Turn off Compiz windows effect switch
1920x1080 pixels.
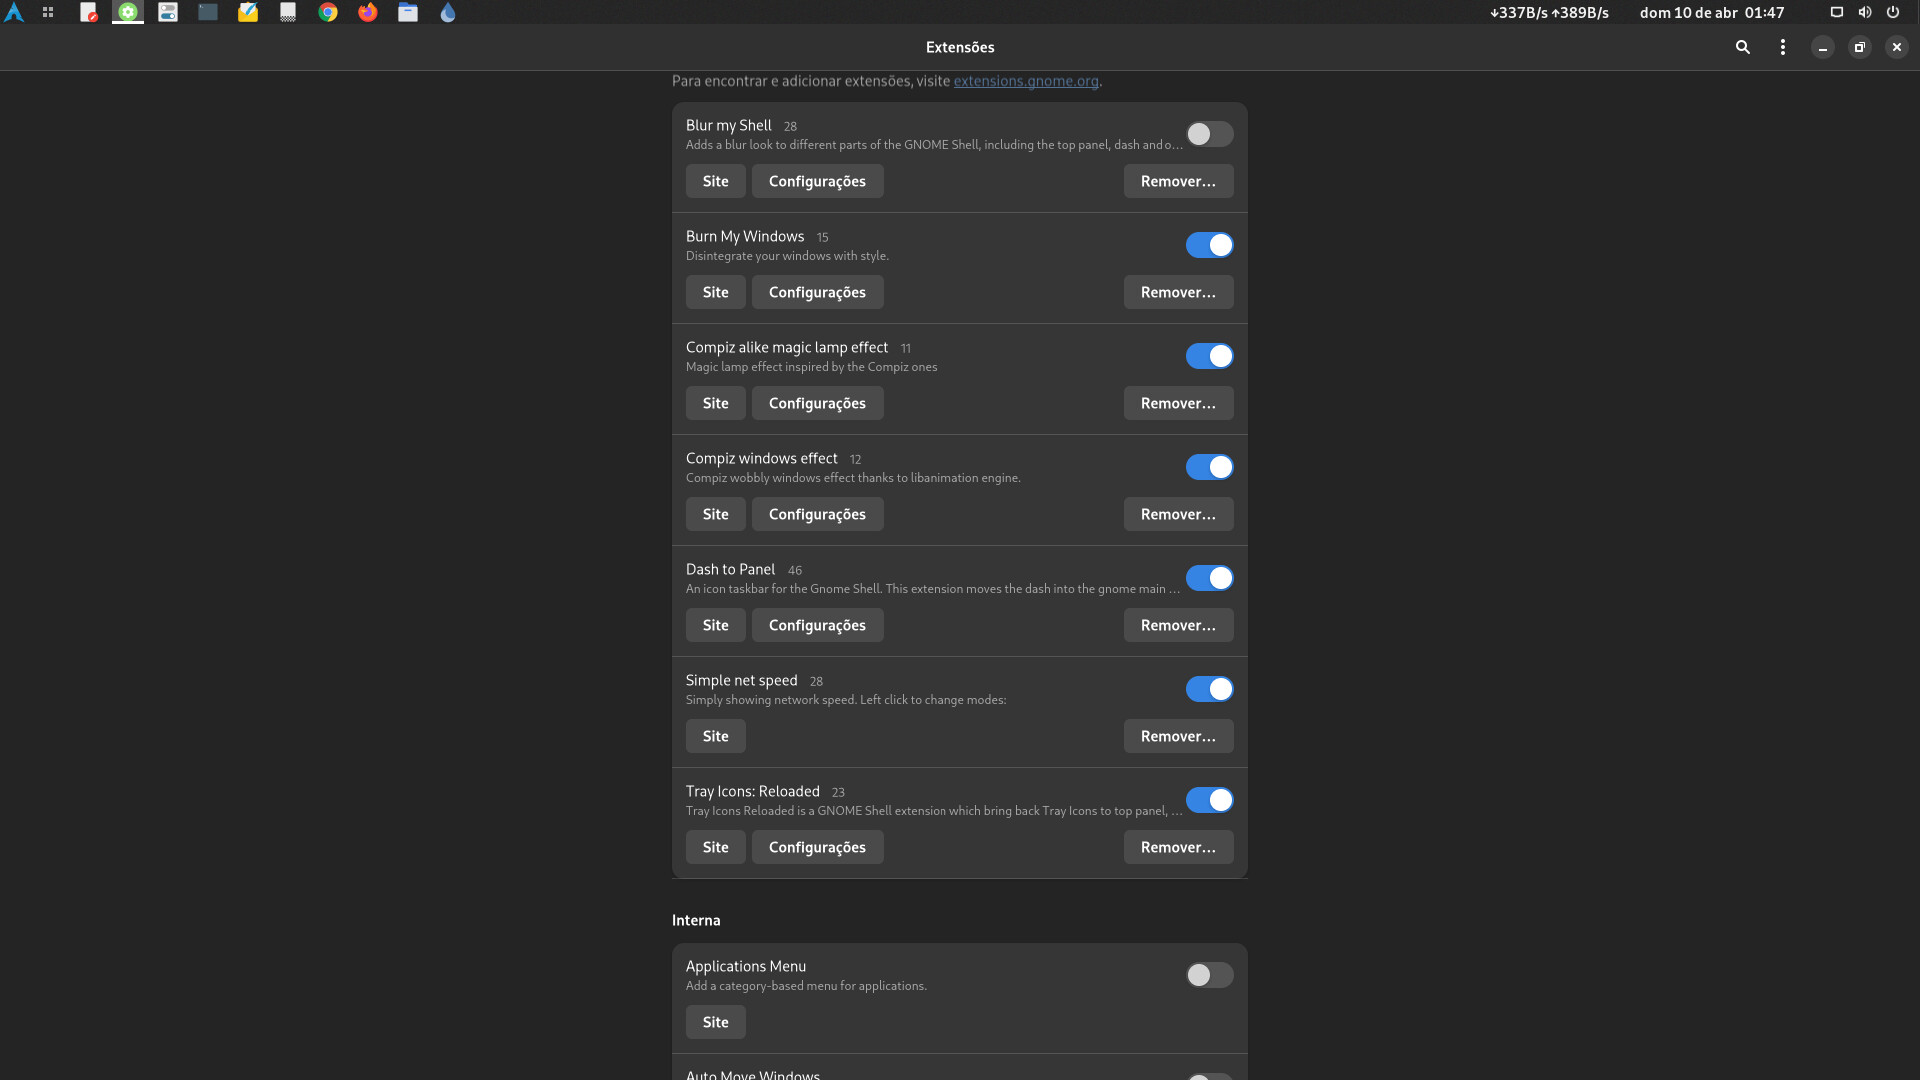1210,467
